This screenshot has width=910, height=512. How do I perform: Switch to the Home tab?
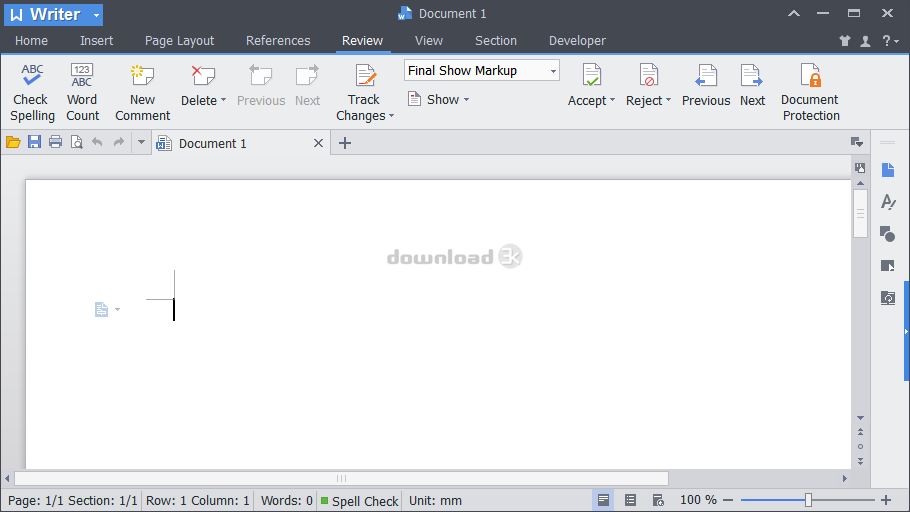tap(31, 41)
